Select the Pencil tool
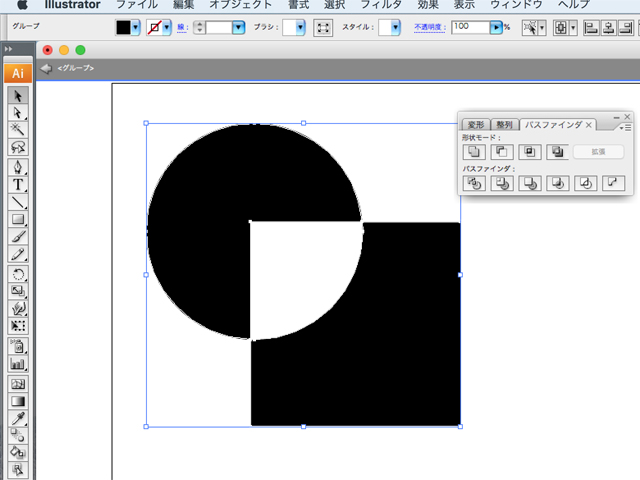Screen dimensions: 640x480 pyautogui.click(x=18, y=253)
